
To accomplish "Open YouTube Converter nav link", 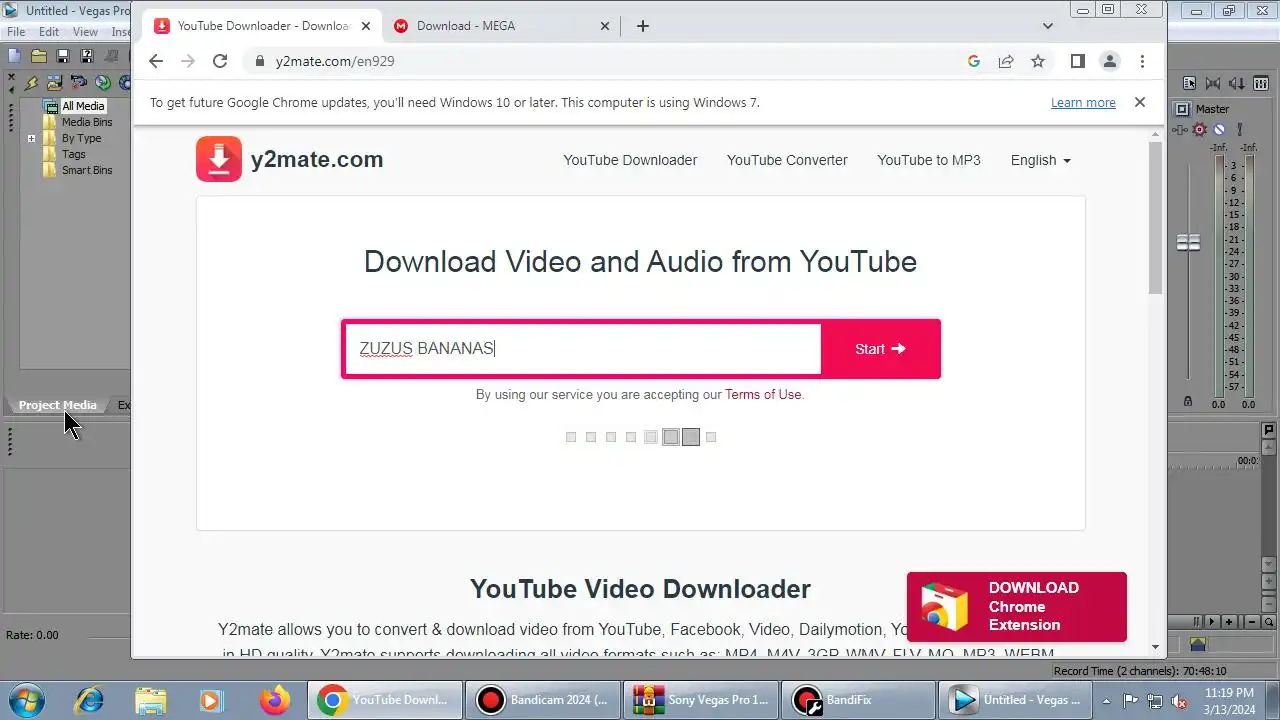I will pyautogui.click(x=787, y=160).
